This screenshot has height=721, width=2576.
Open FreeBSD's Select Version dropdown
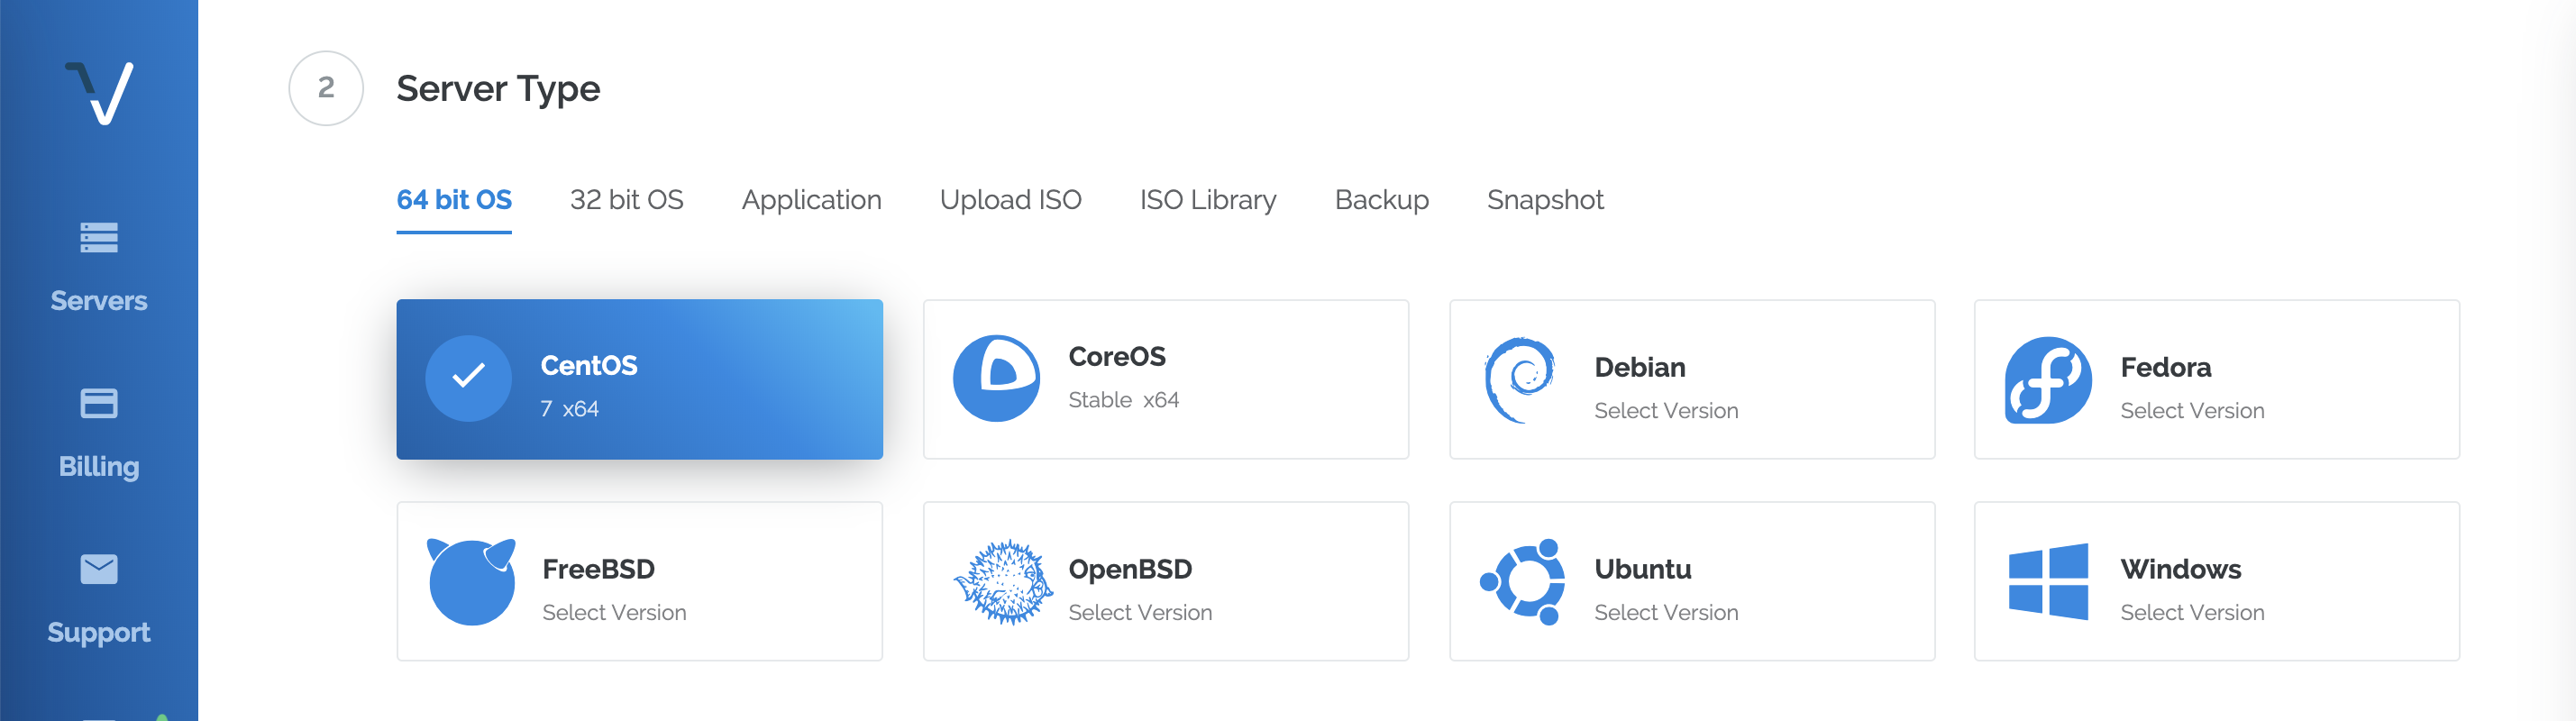(x=614, y=613)
